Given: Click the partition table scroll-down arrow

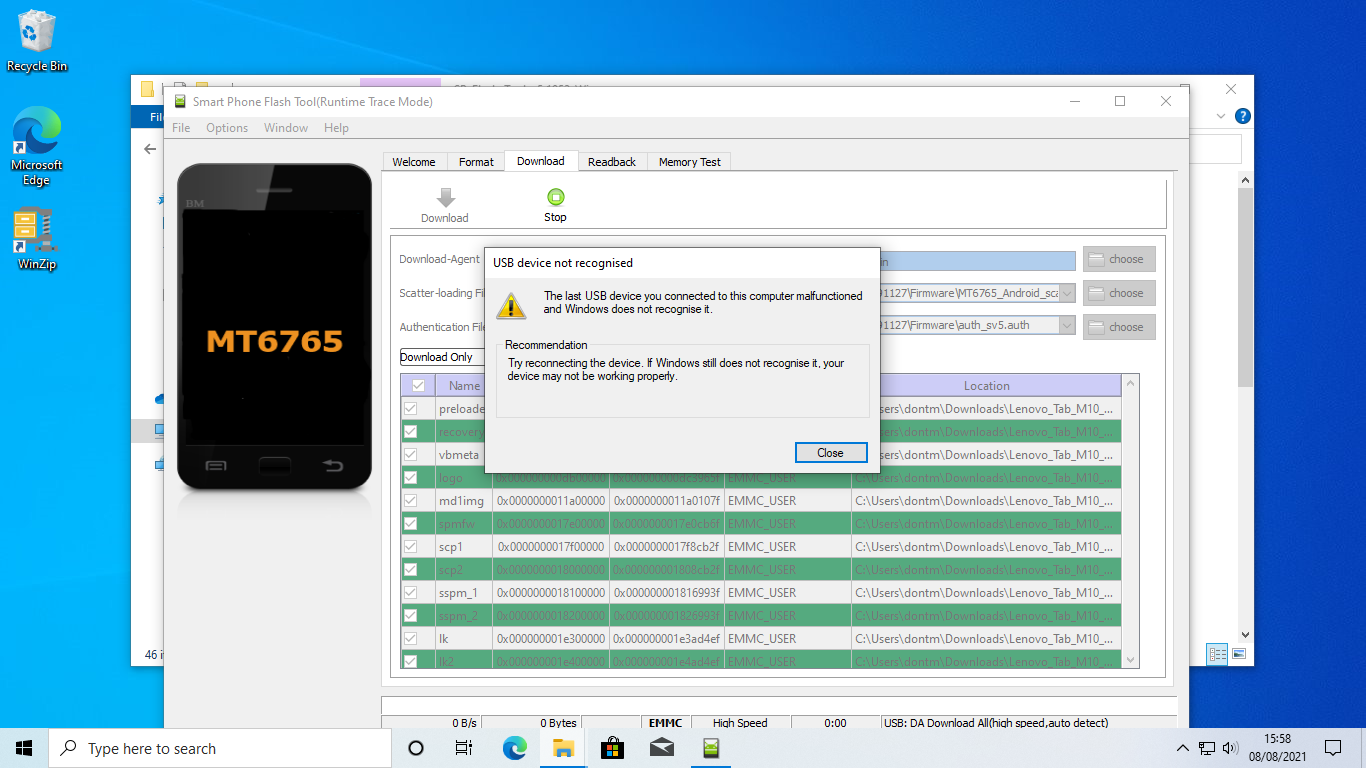Looking at the screenshot, I should pos(1131,659).
